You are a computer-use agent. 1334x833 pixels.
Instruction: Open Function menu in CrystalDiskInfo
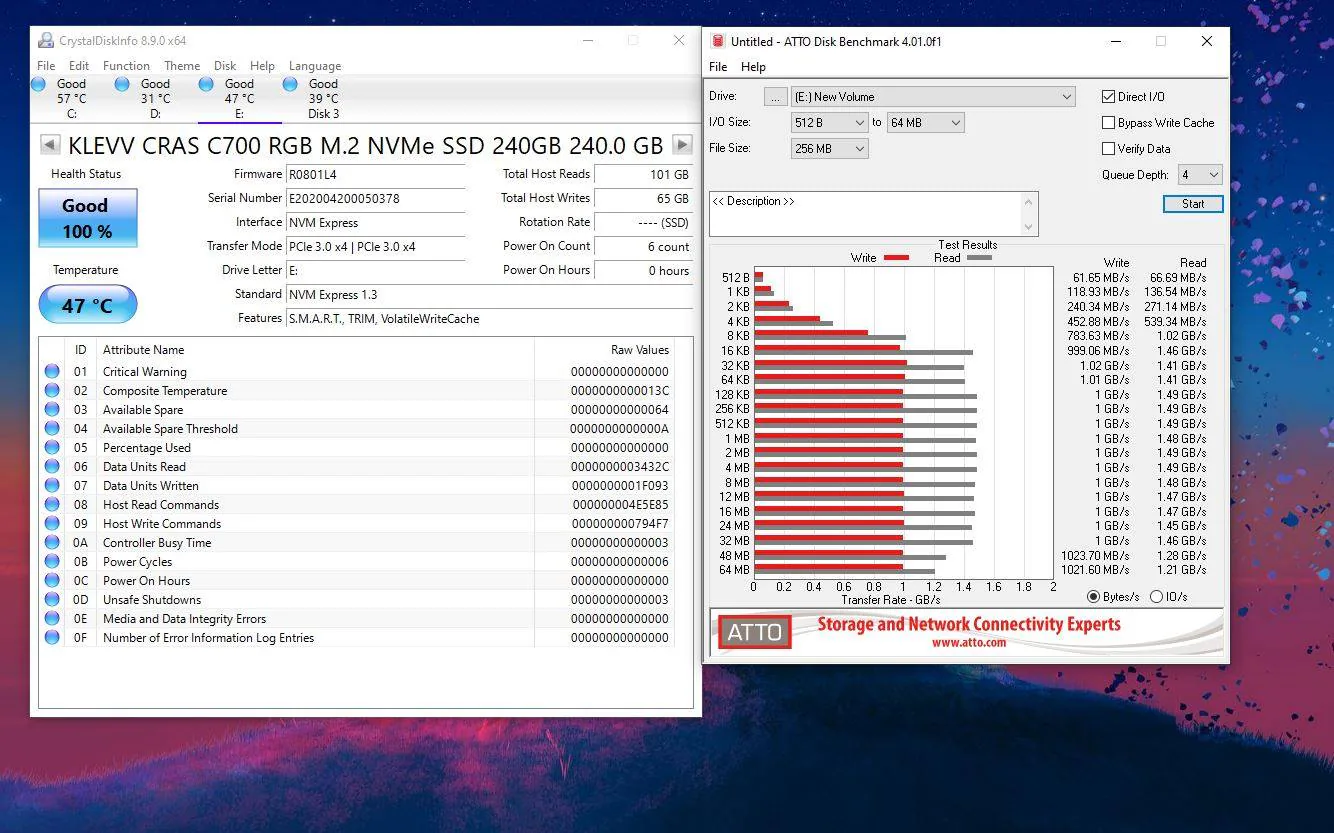126,66
